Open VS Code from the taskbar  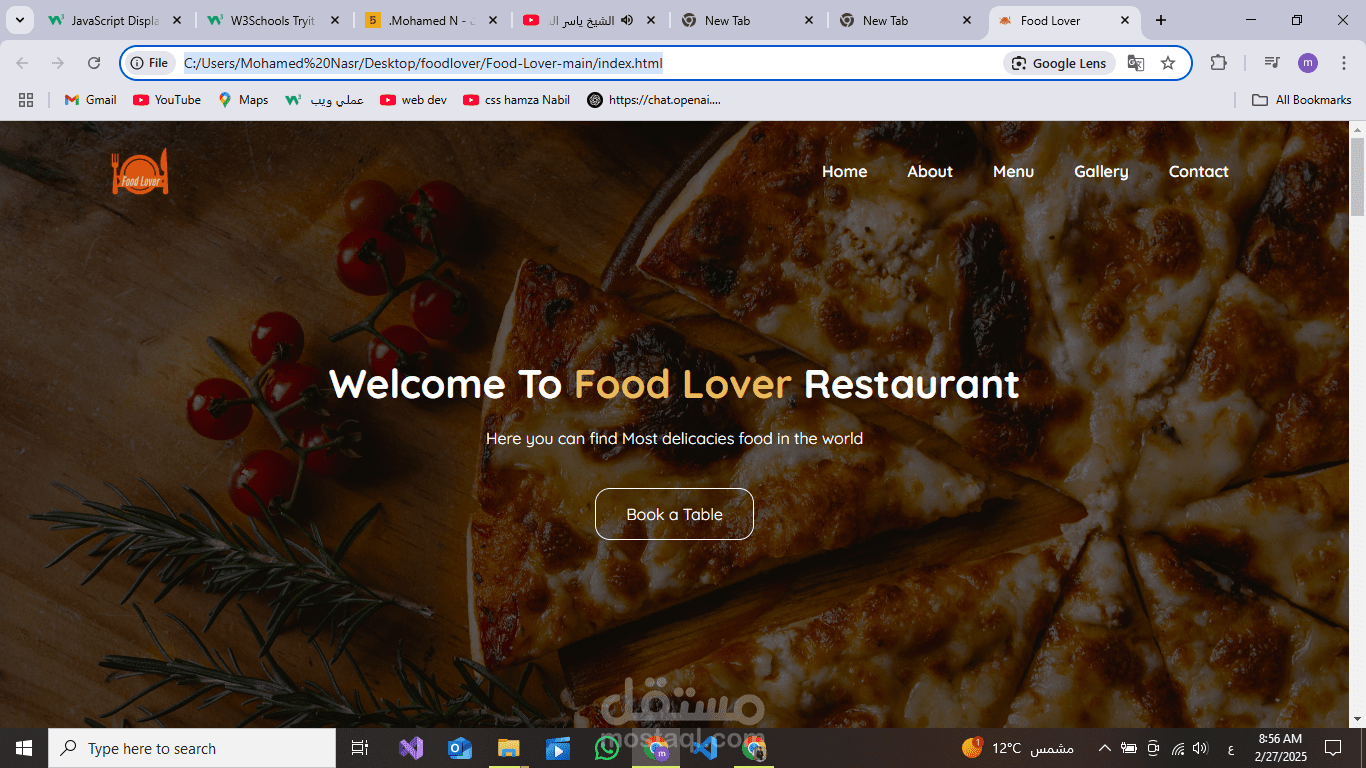(704, 748)
